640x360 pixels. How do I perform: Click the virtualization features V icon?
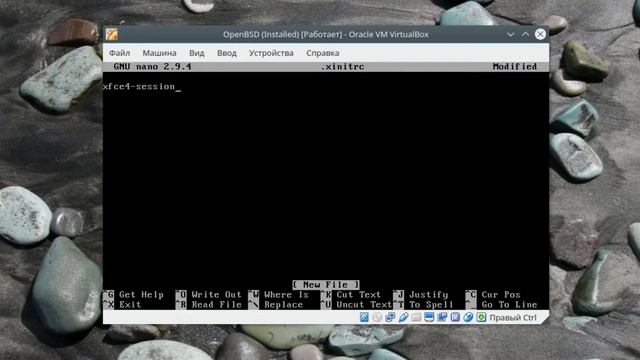click(x=455, y=317)
